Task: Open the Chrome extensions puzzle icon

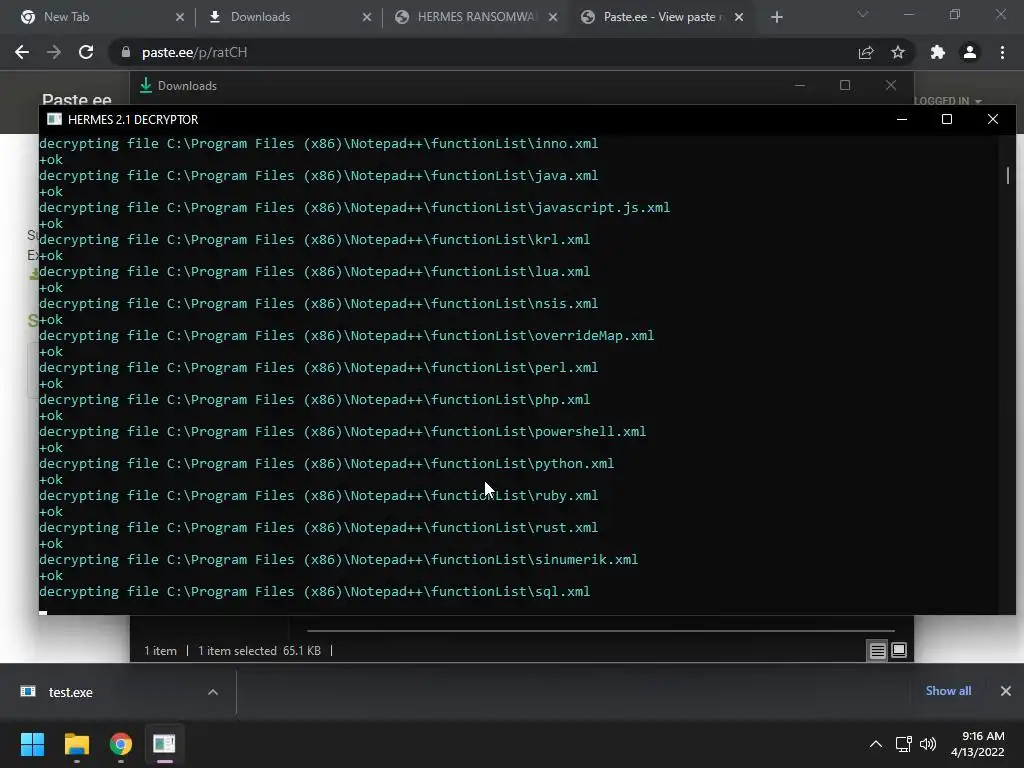Action: click(938, 52)
